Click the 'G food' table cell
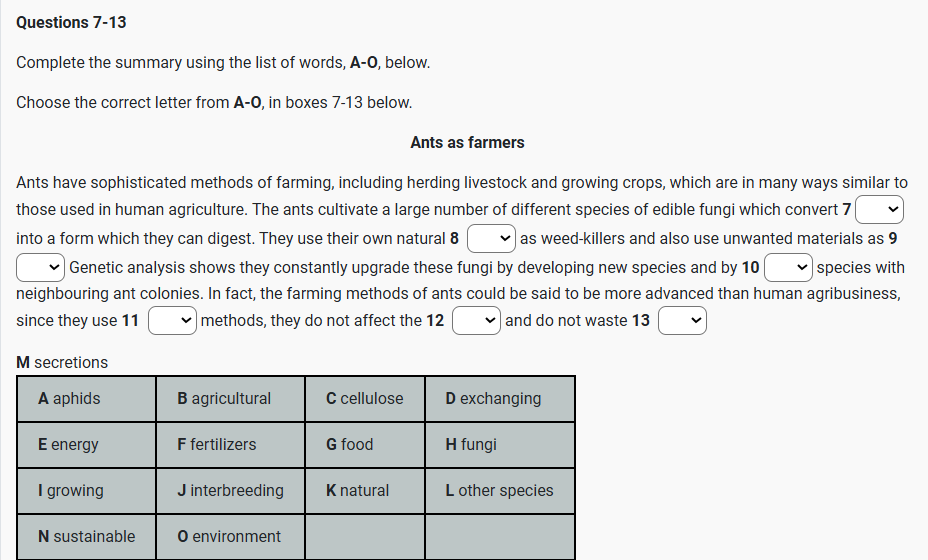928x560 pixels. click(x=365, y=445)
